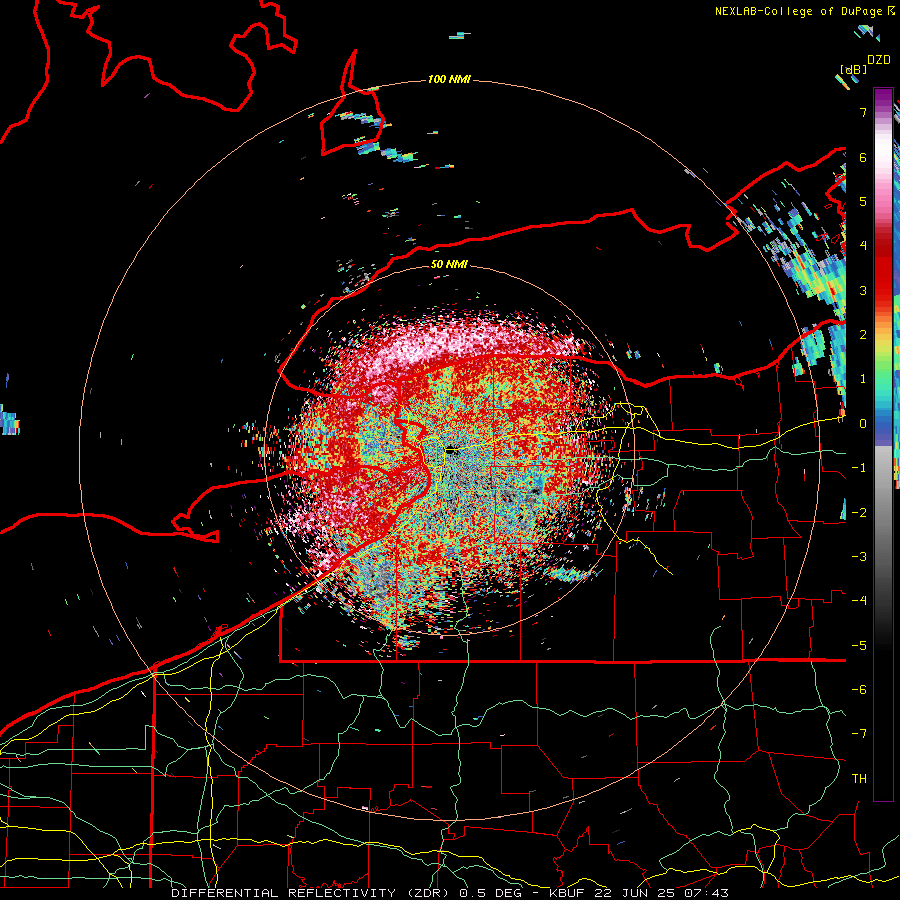The image size is (900, 900).
Task: Click the KBUF radar site at the rings' center
Action: (x=449, y=451)
